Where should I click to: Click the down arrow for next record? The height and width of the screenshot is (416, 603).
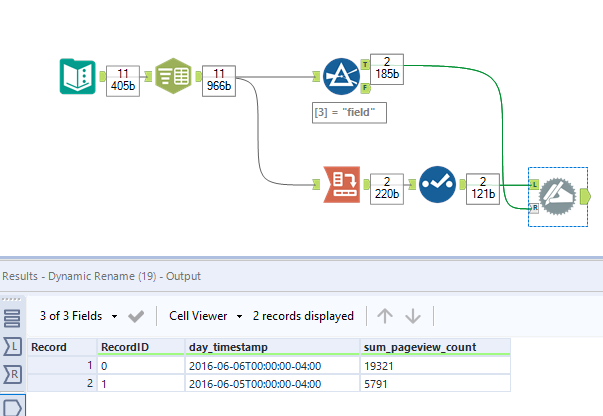(413, 316)
